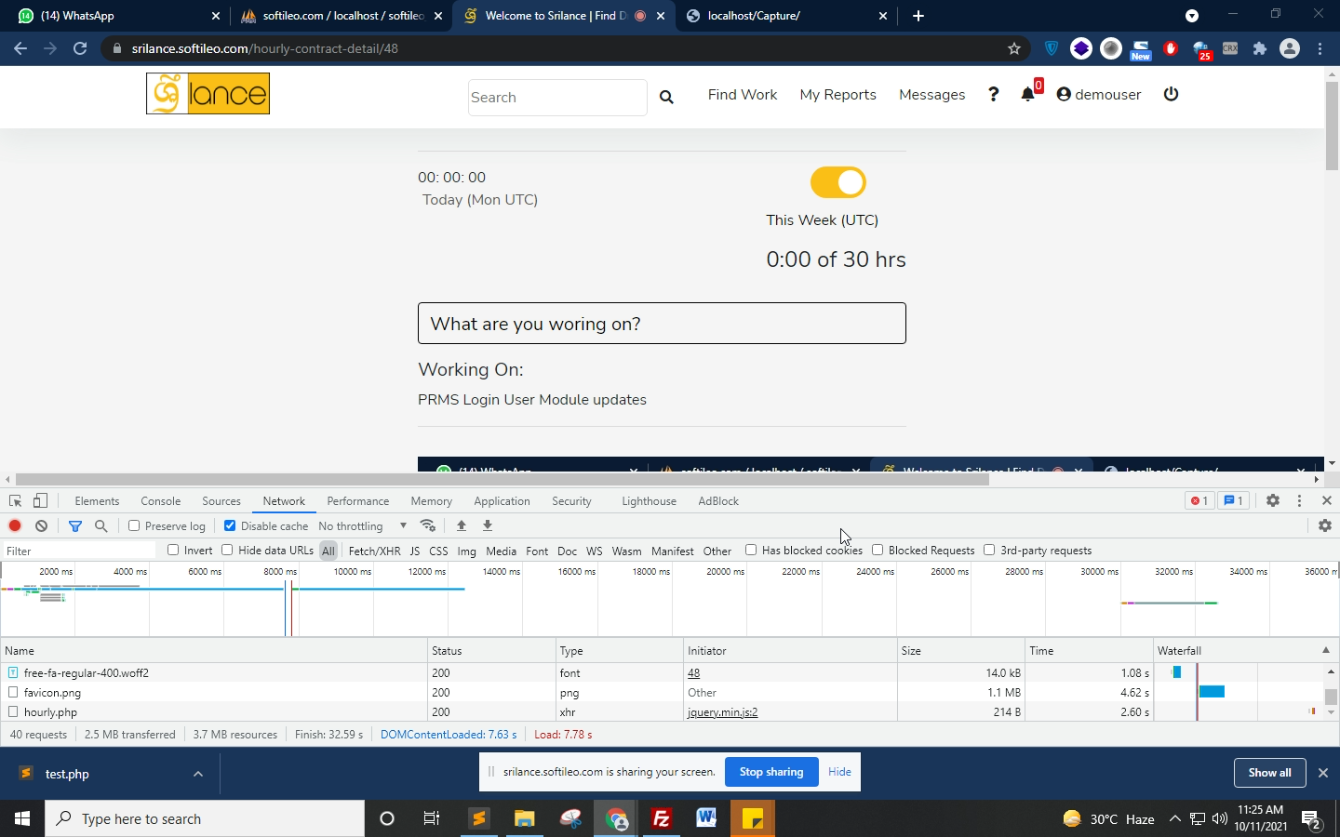
Task: Clear the network log
Action: (x=41, y=526)
